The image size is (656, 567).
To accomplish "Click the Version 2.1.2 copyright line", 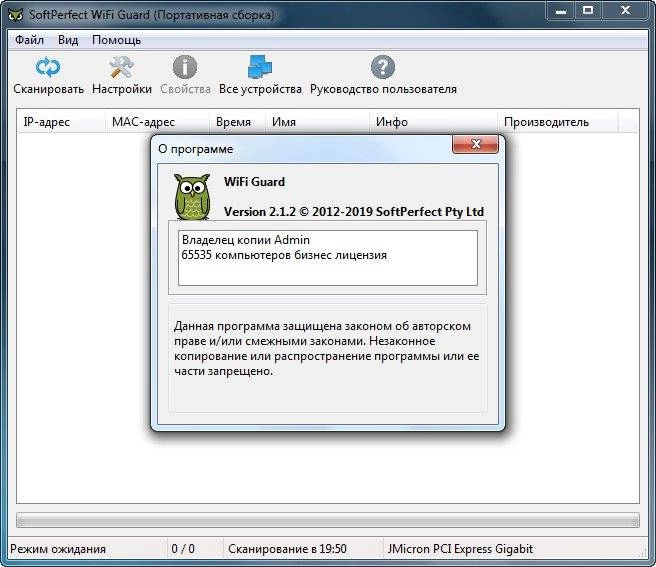I will [354, 212].
